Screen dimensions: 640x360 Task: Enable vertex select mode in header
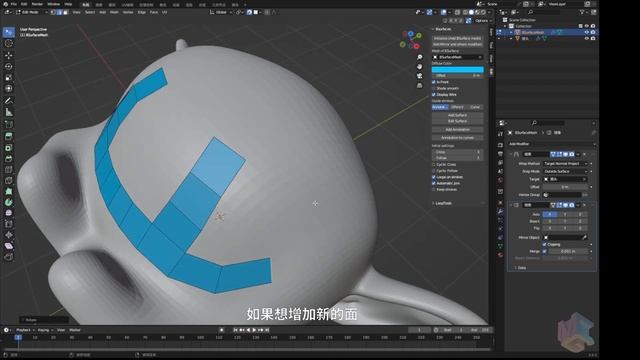(x=53, y=12)
